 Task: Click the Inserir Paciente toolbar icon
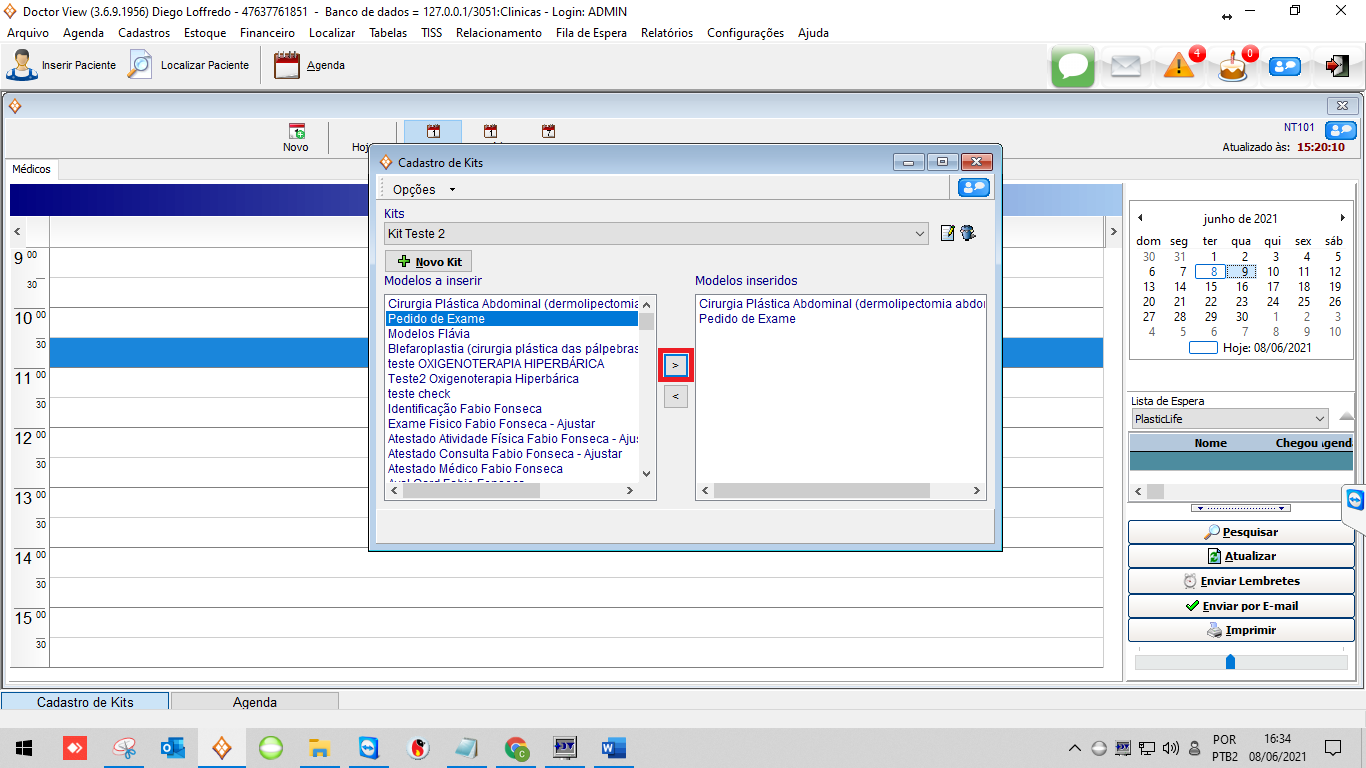[x=22, y=65]
